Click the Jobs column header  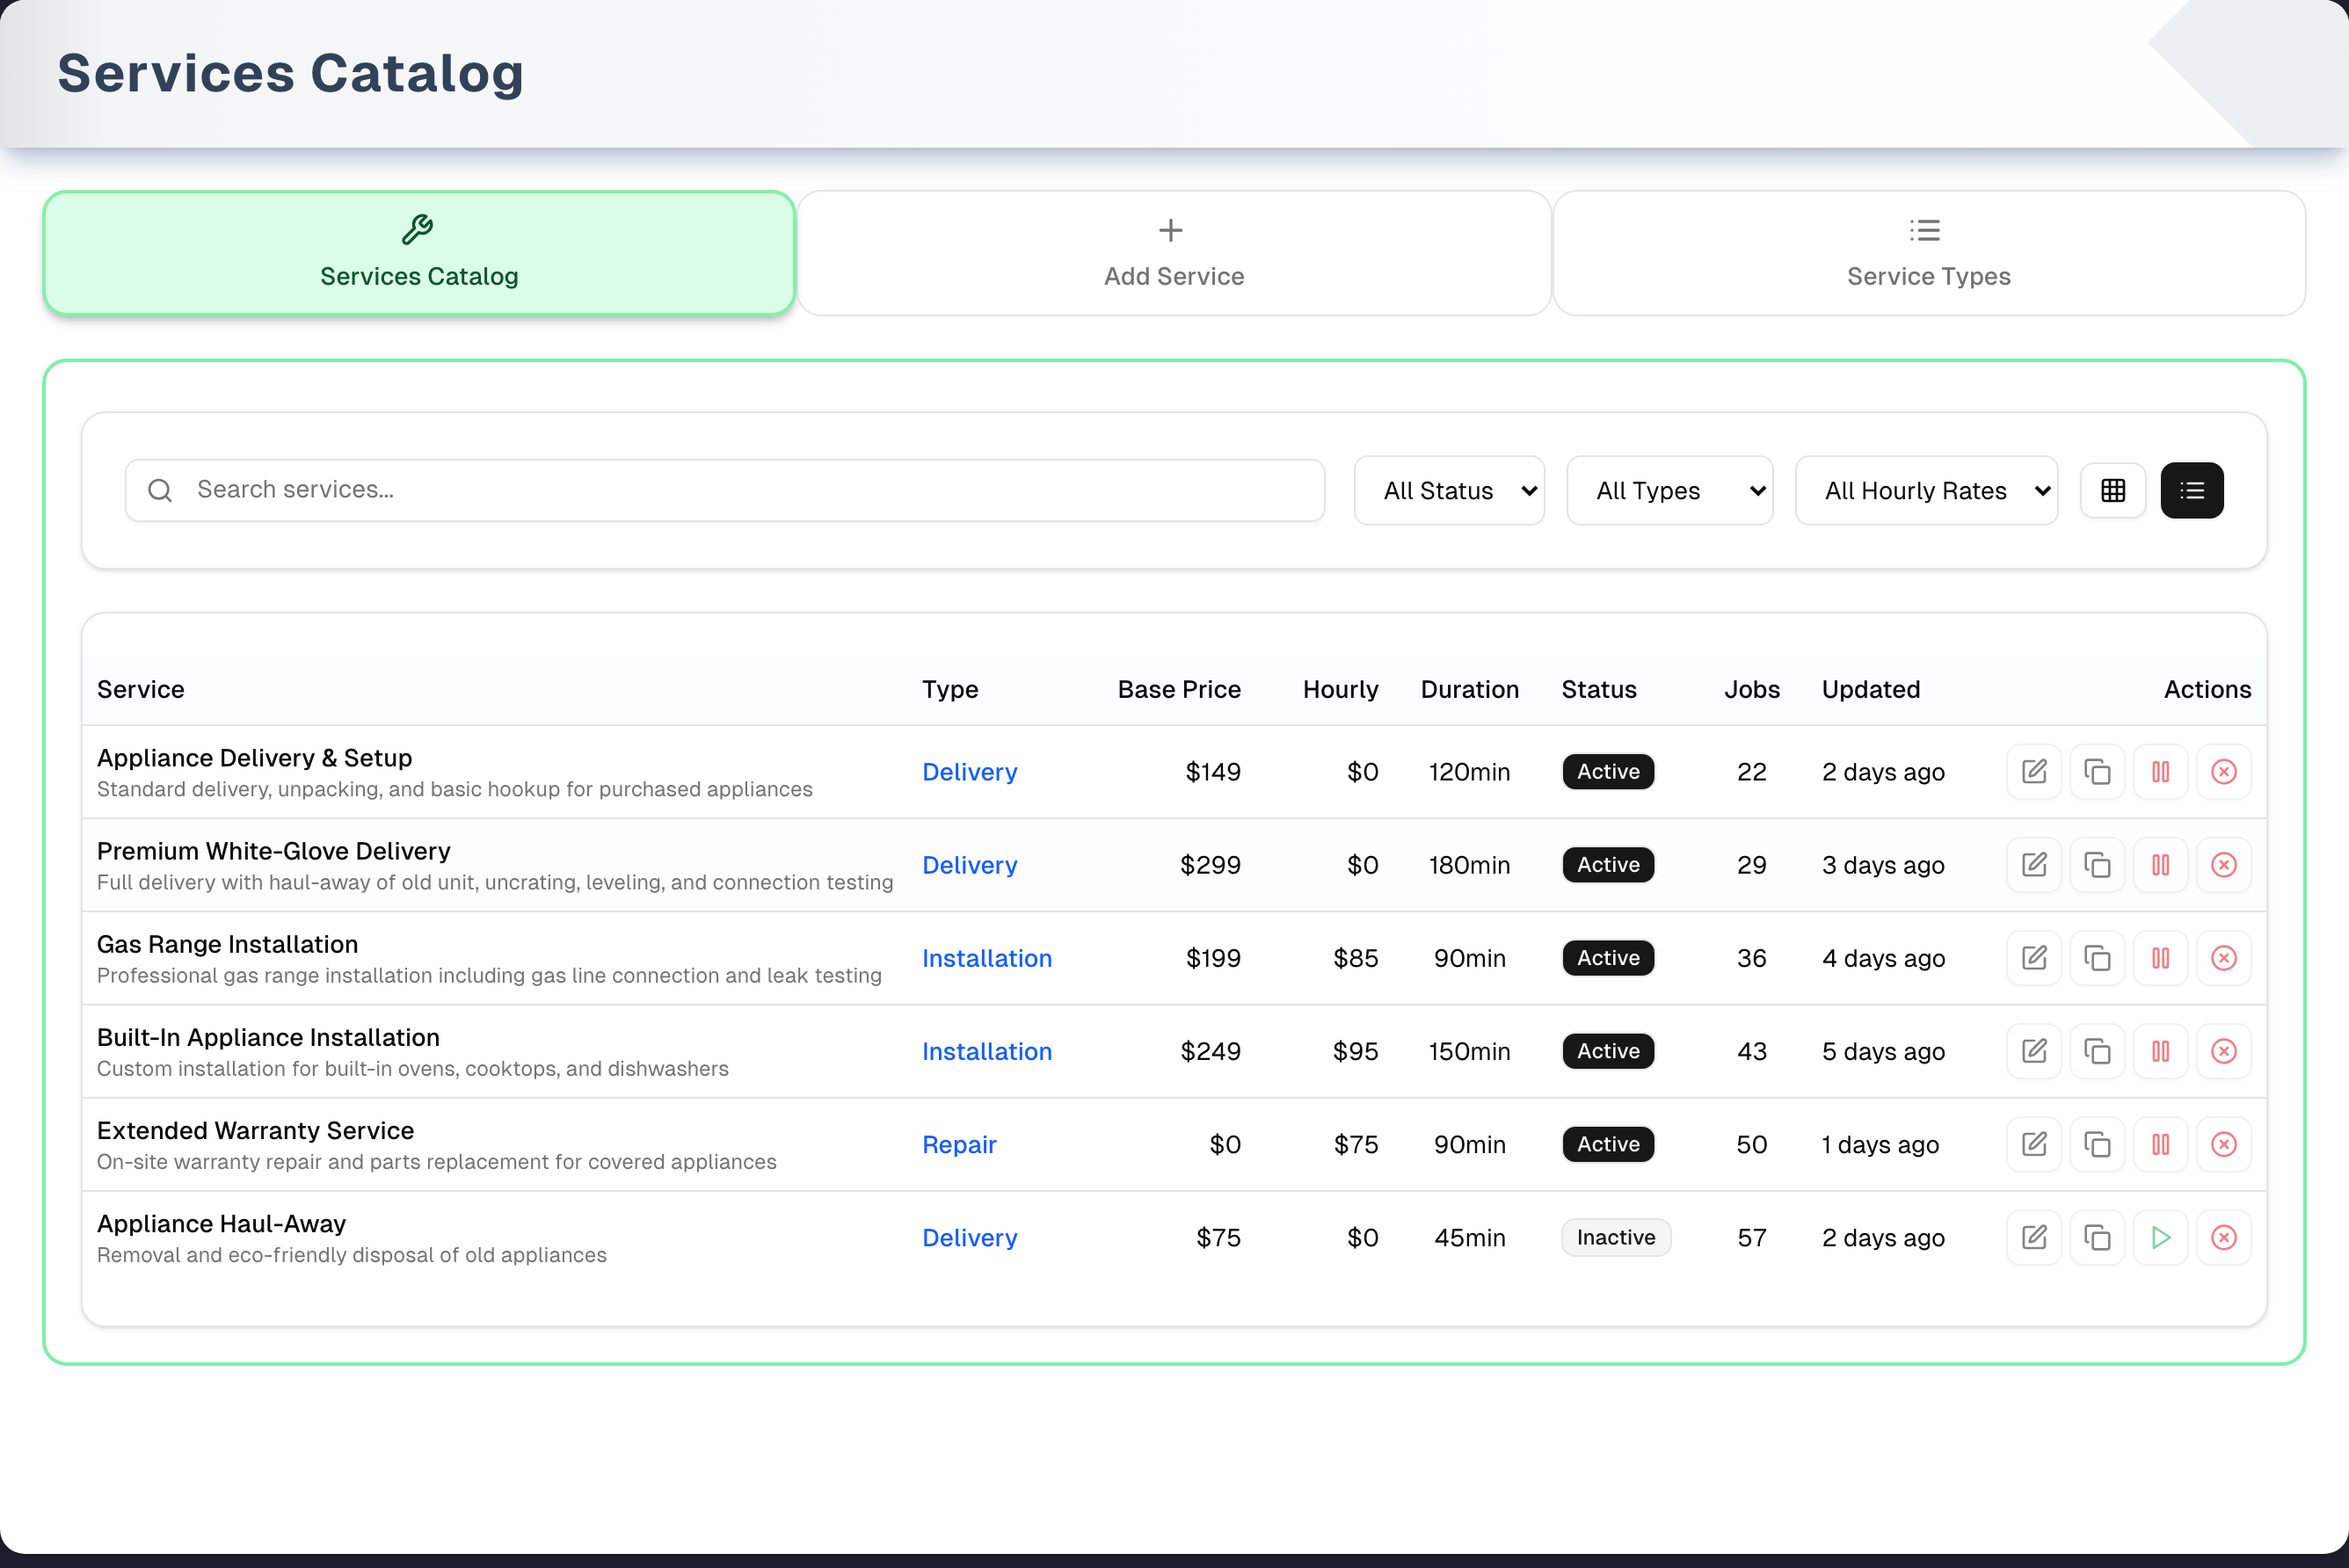[1751, 689]
